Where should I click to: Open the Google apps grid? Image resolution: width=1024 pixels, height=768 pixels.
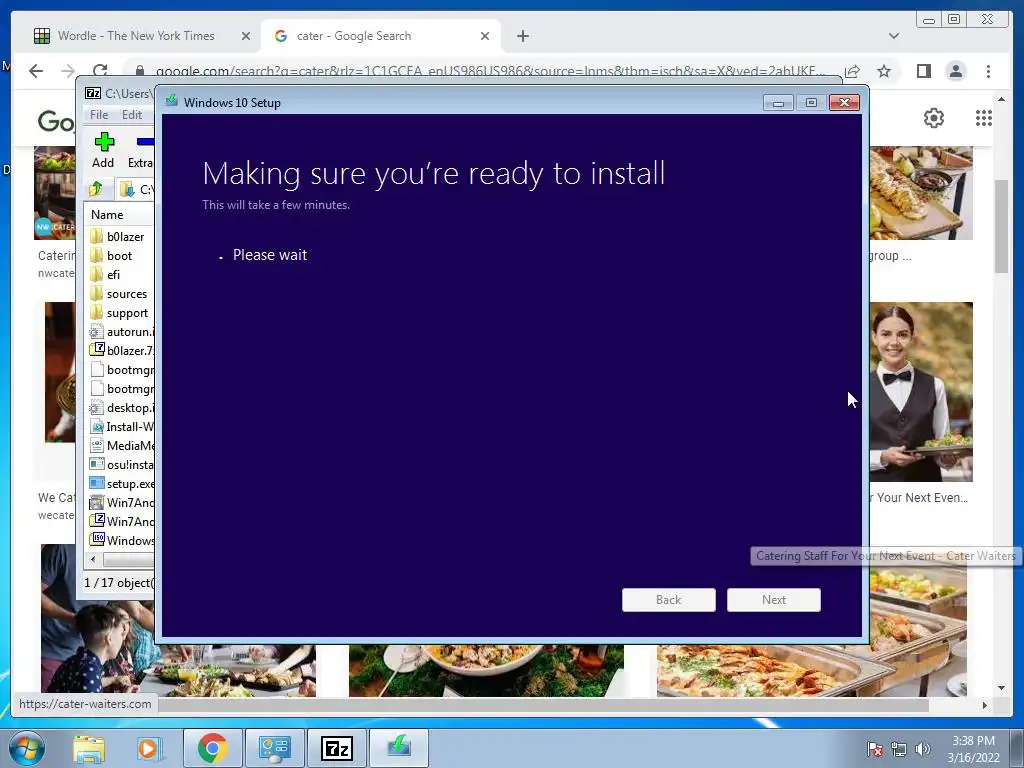[x=984, y=118]
